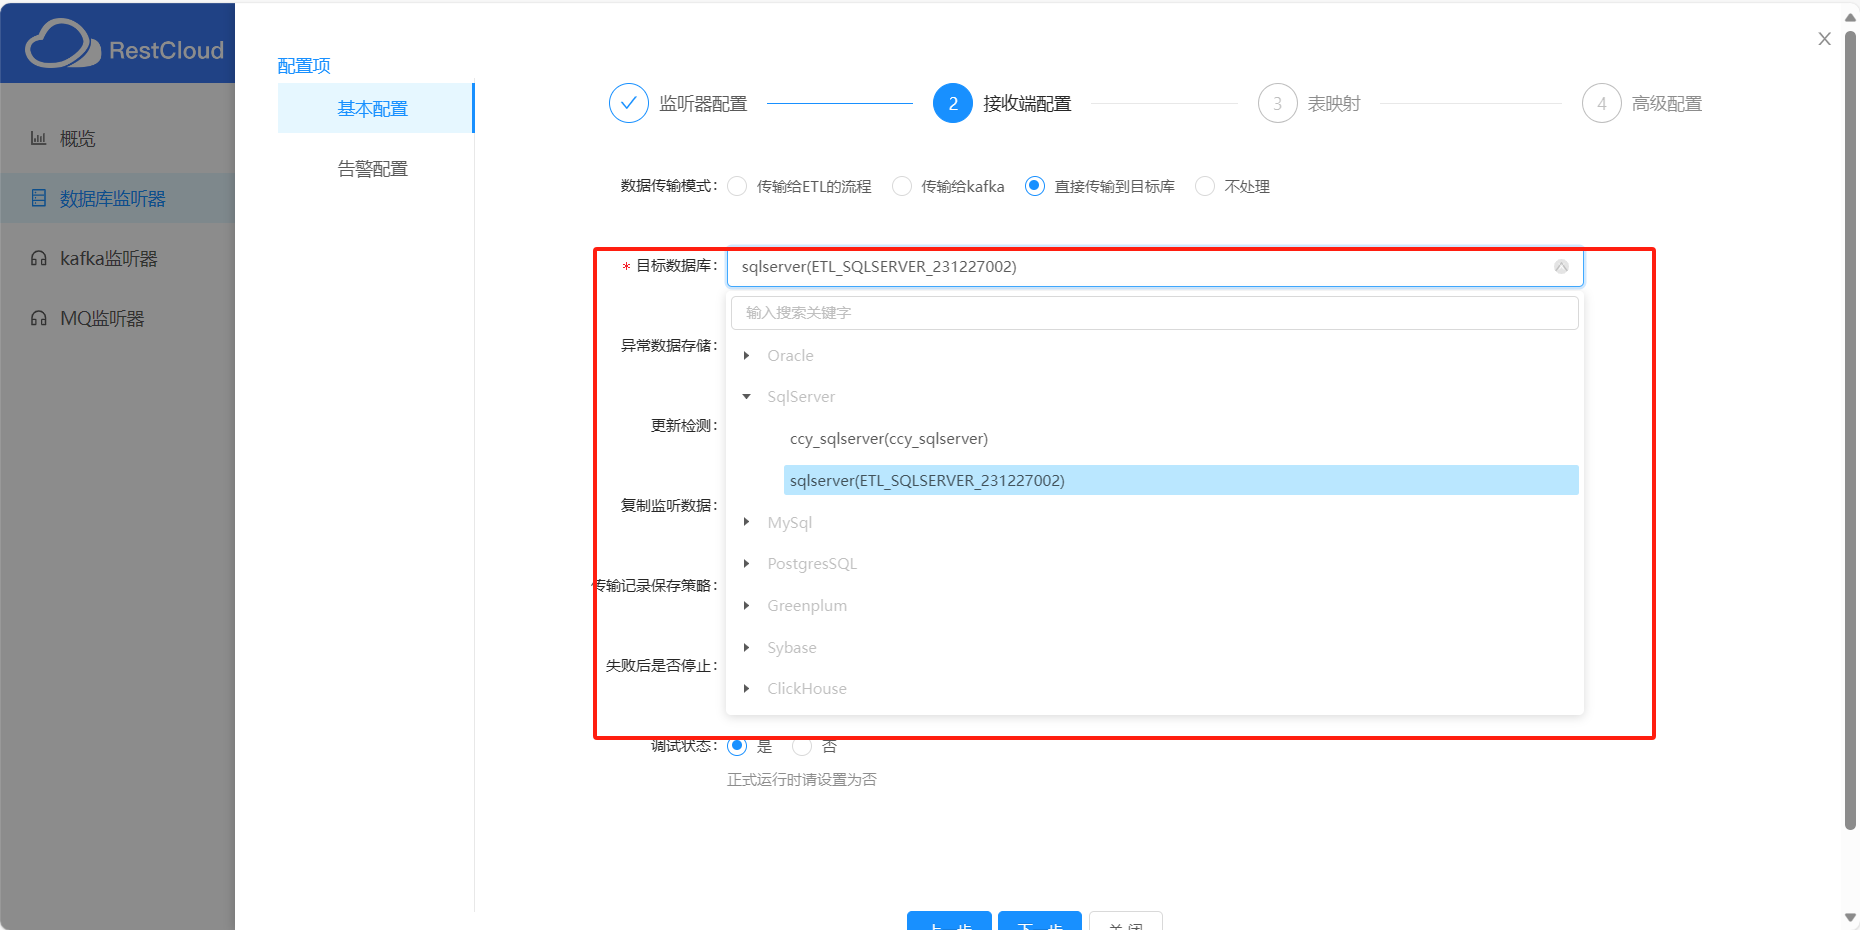Click the 失败后是否停止 label
1860x930 pixels.
tap(661, 666)
